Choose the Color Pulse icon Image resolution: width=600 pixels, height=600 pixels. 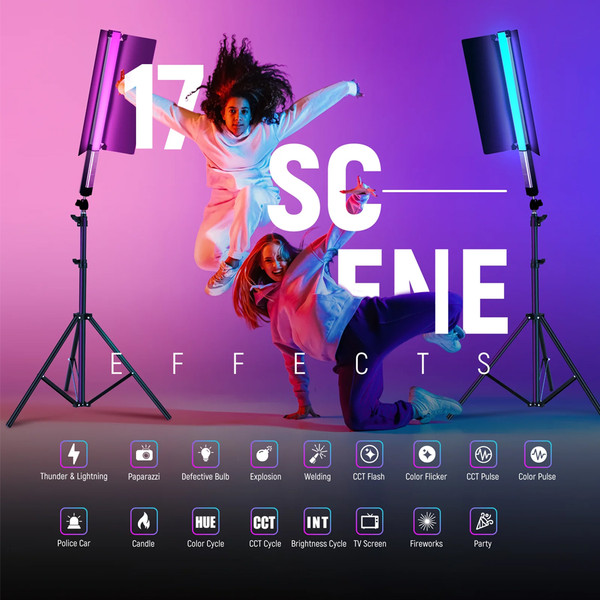(538, 454)
